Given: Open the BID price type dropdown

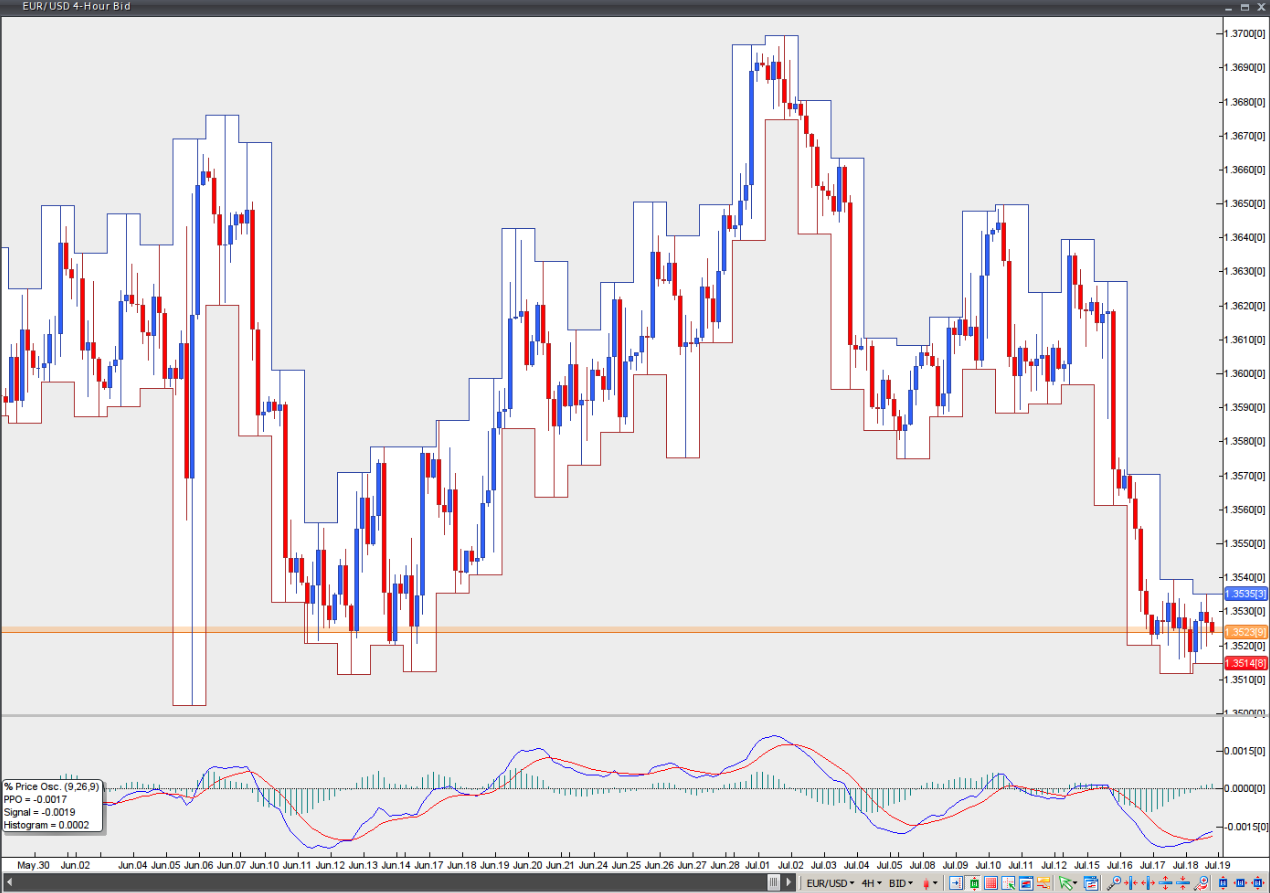Looking at the screenshot, I should point(901,883).
